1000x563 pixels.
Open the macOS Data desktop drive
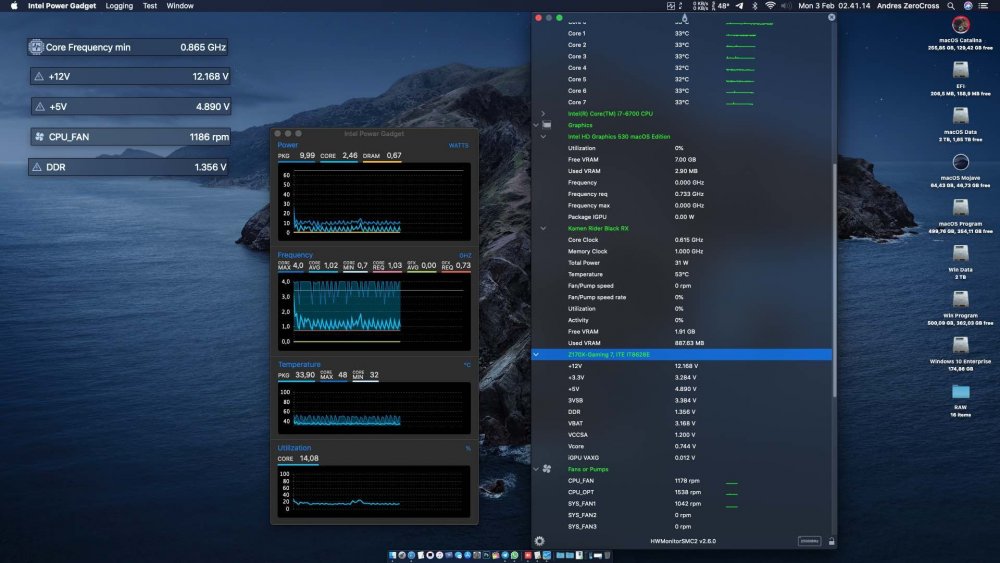[960, 116]
